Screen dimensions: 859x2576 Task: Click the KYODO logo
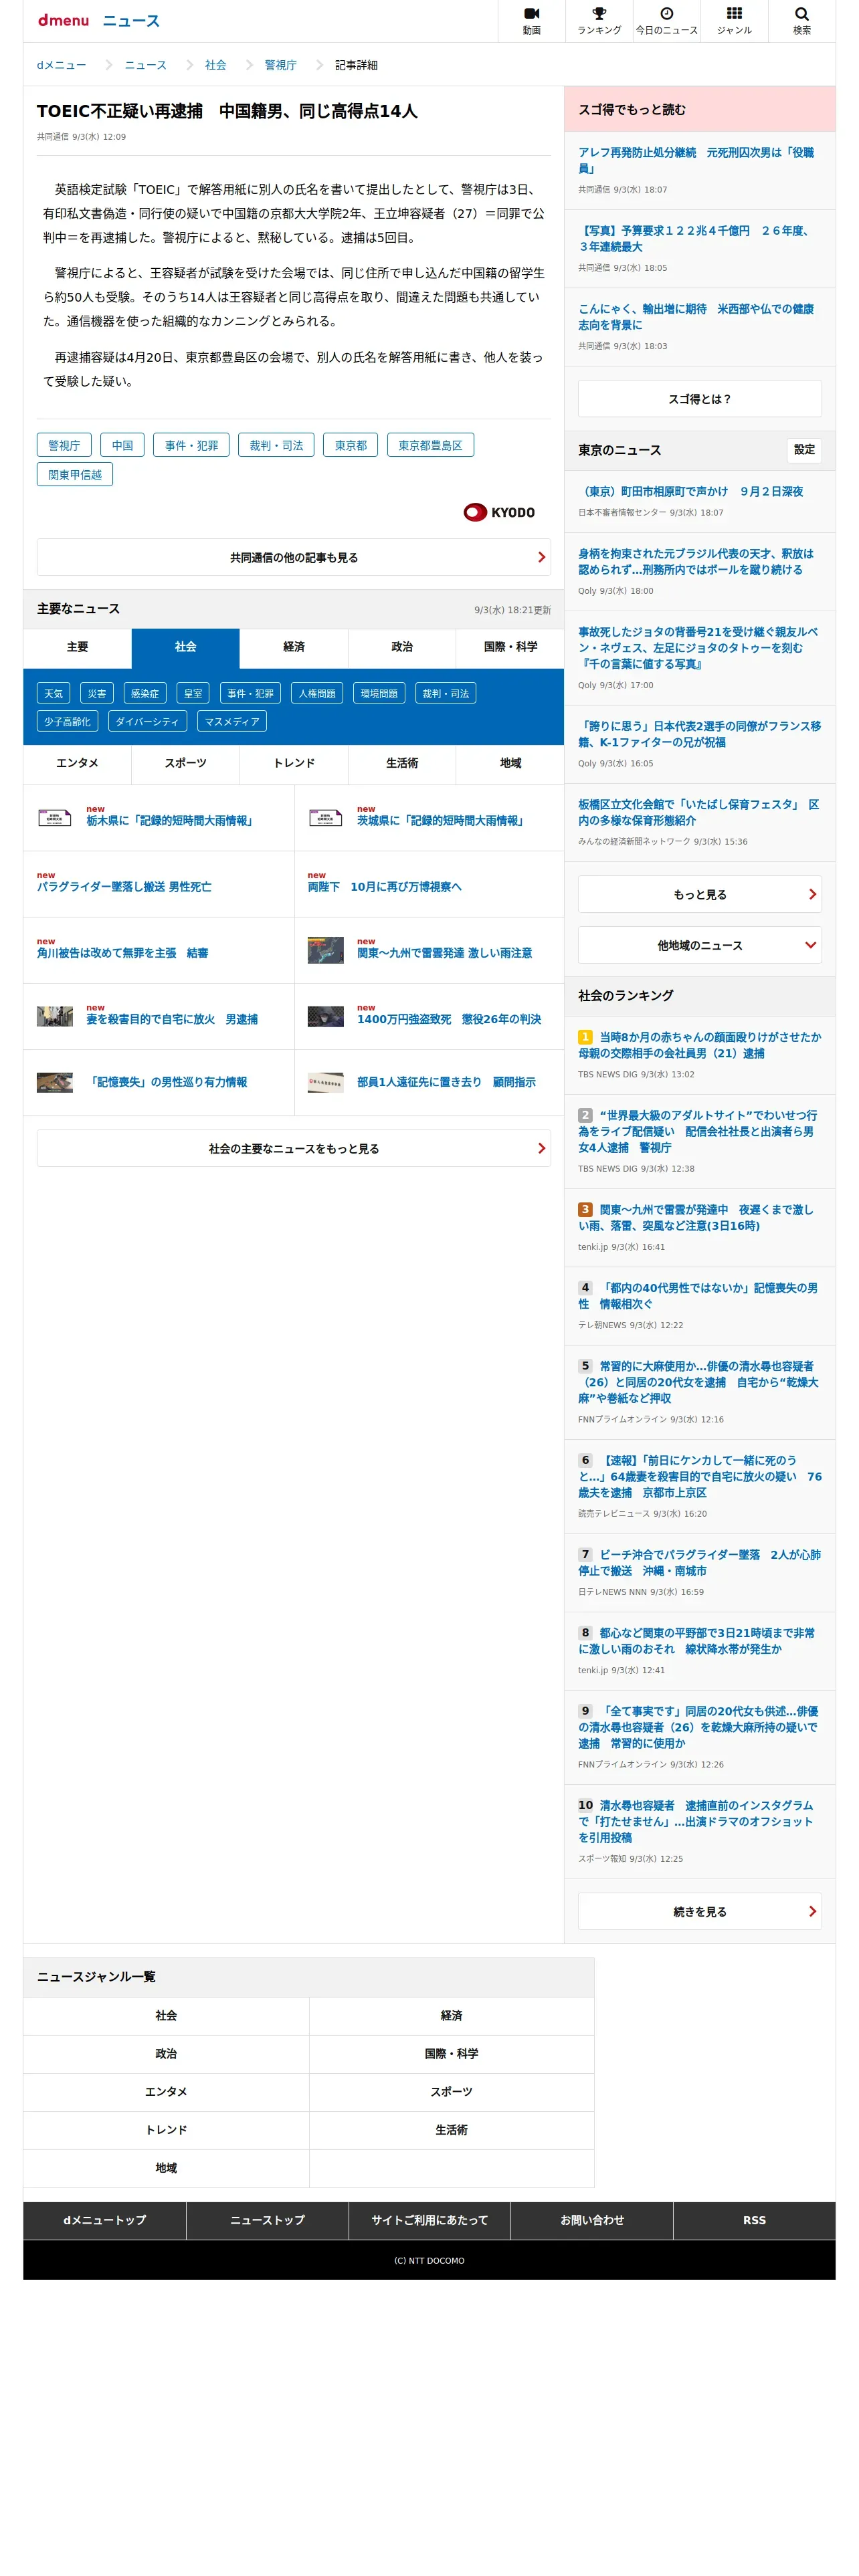pos(499,512)
